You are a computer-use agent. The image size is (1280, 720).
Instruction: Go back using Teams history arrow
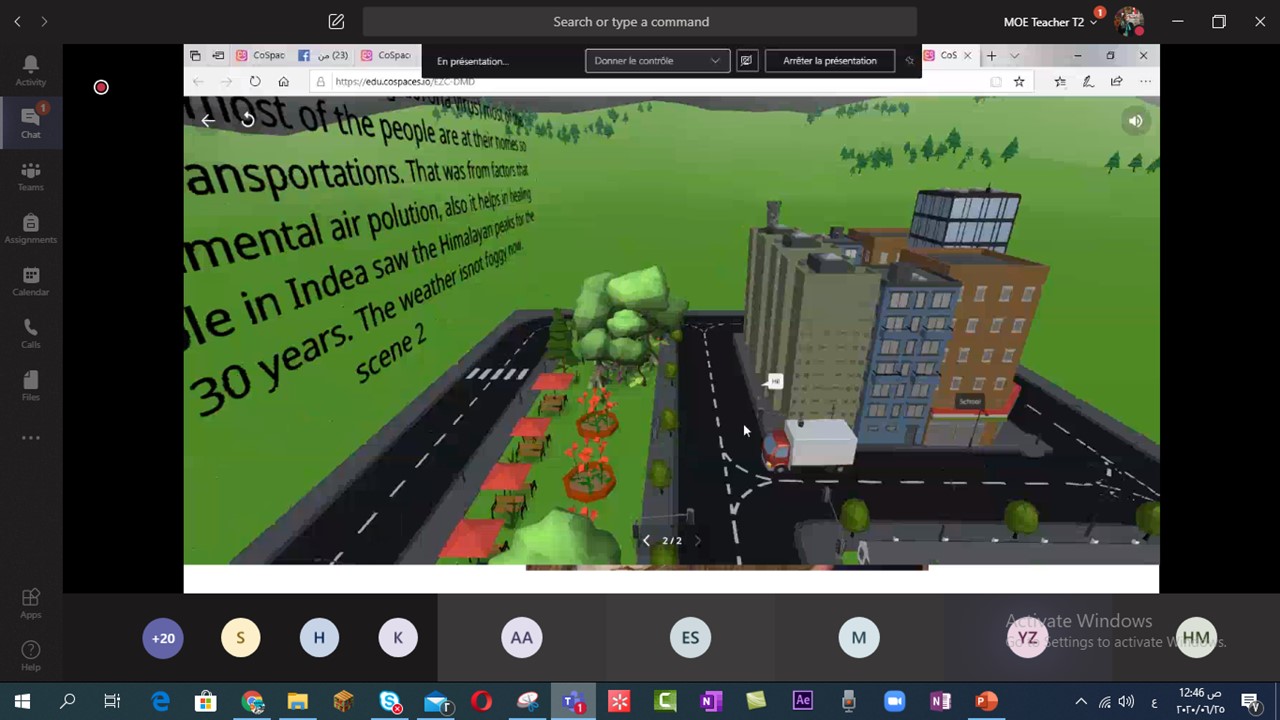tap(17, 21)
